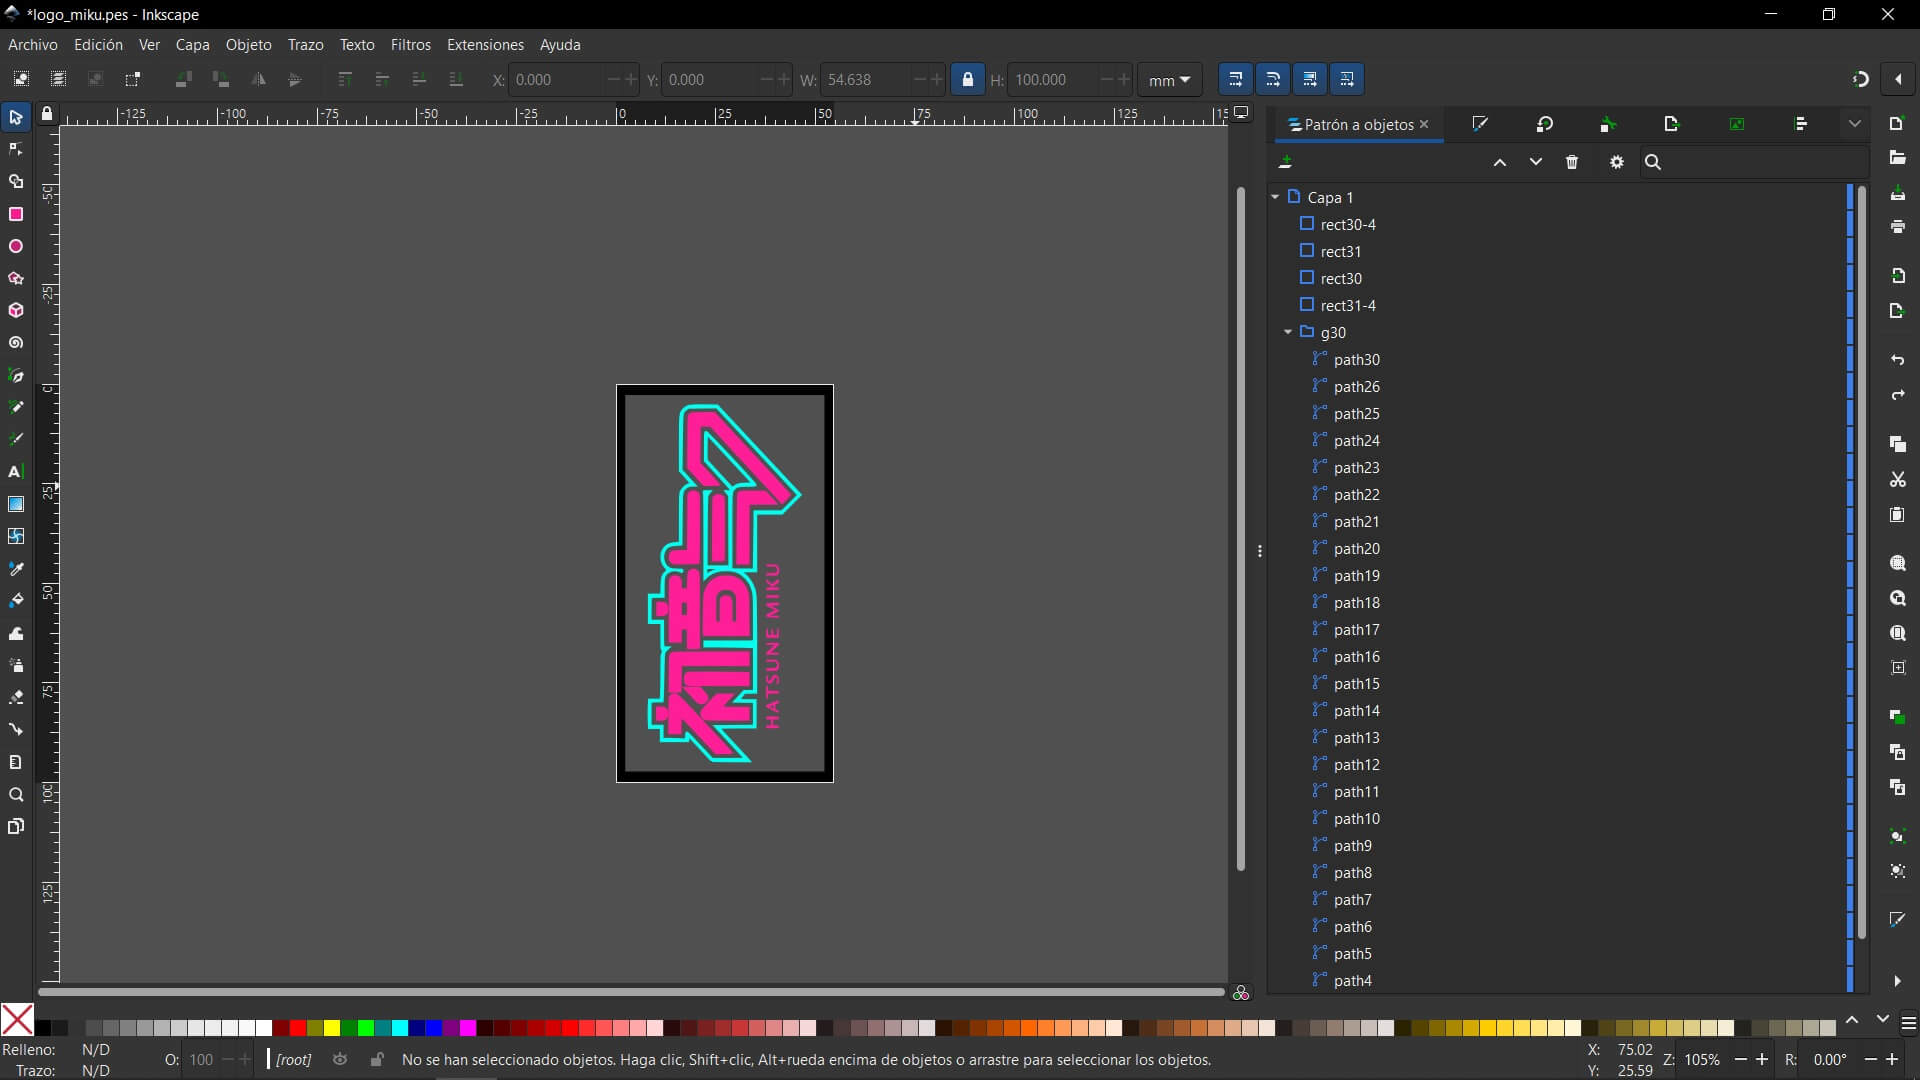Toggle move patterns with object
Image resolution: width=1920 pixels, height=1080 pixels.
tap(1347, 79)
